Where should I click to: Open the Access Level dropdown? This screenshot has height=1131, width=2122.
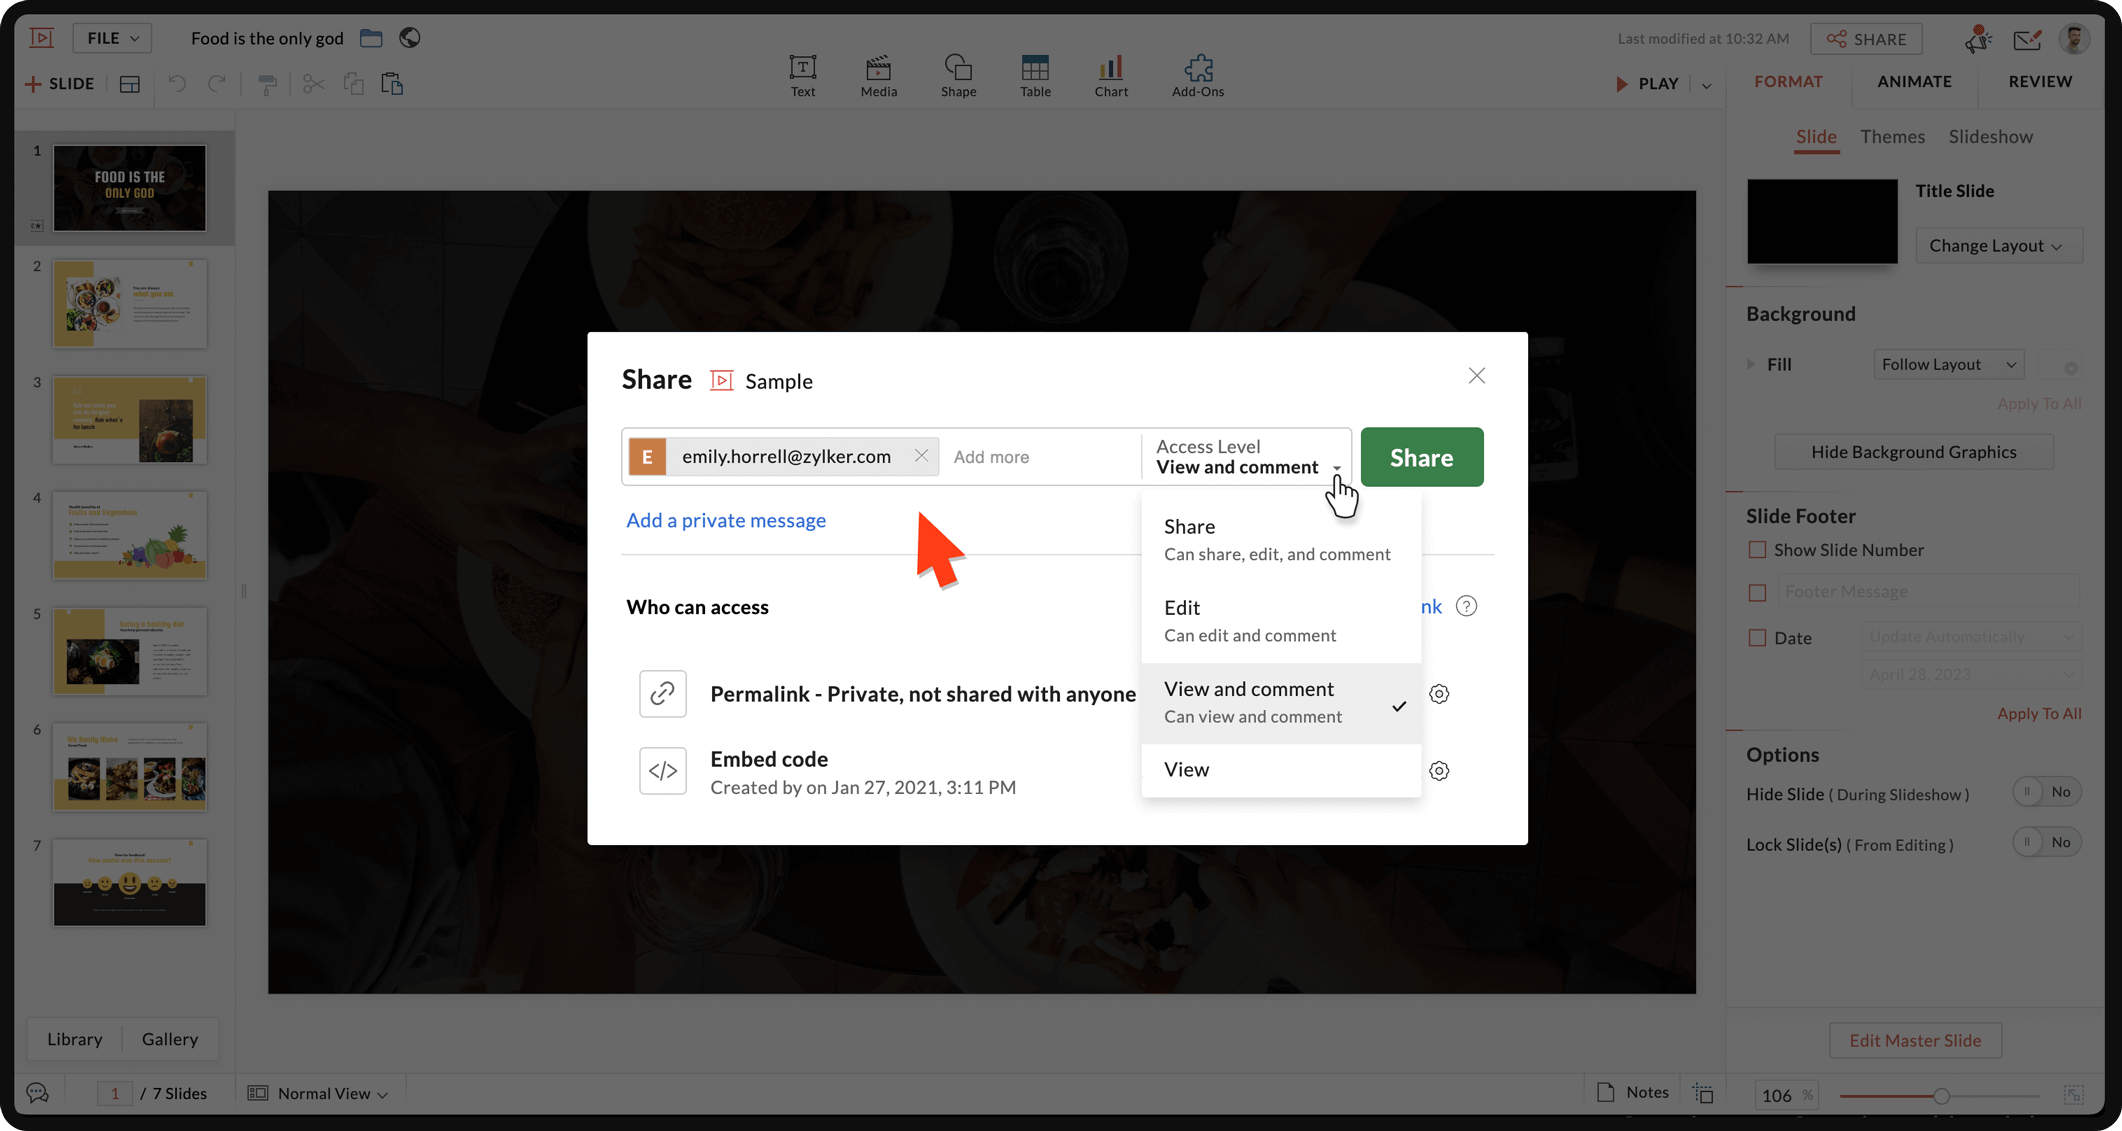[1246, 457]
